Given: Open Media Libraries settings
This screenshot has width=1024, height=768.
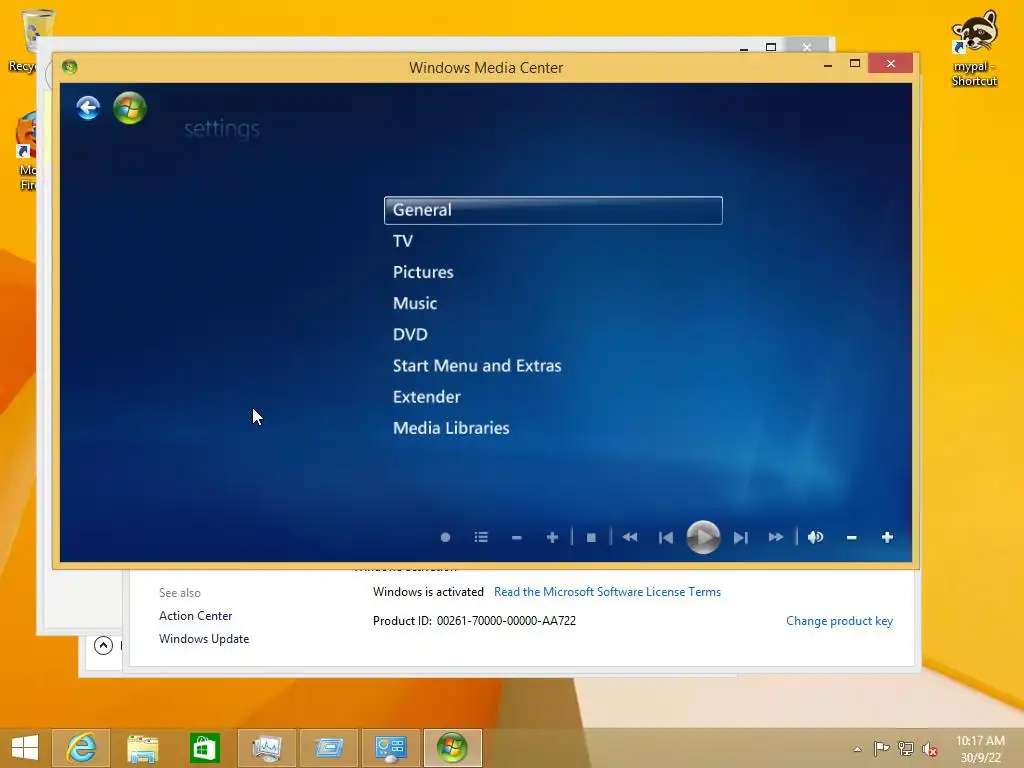Looking at the screenshot, I should click(x=451, y=428).
